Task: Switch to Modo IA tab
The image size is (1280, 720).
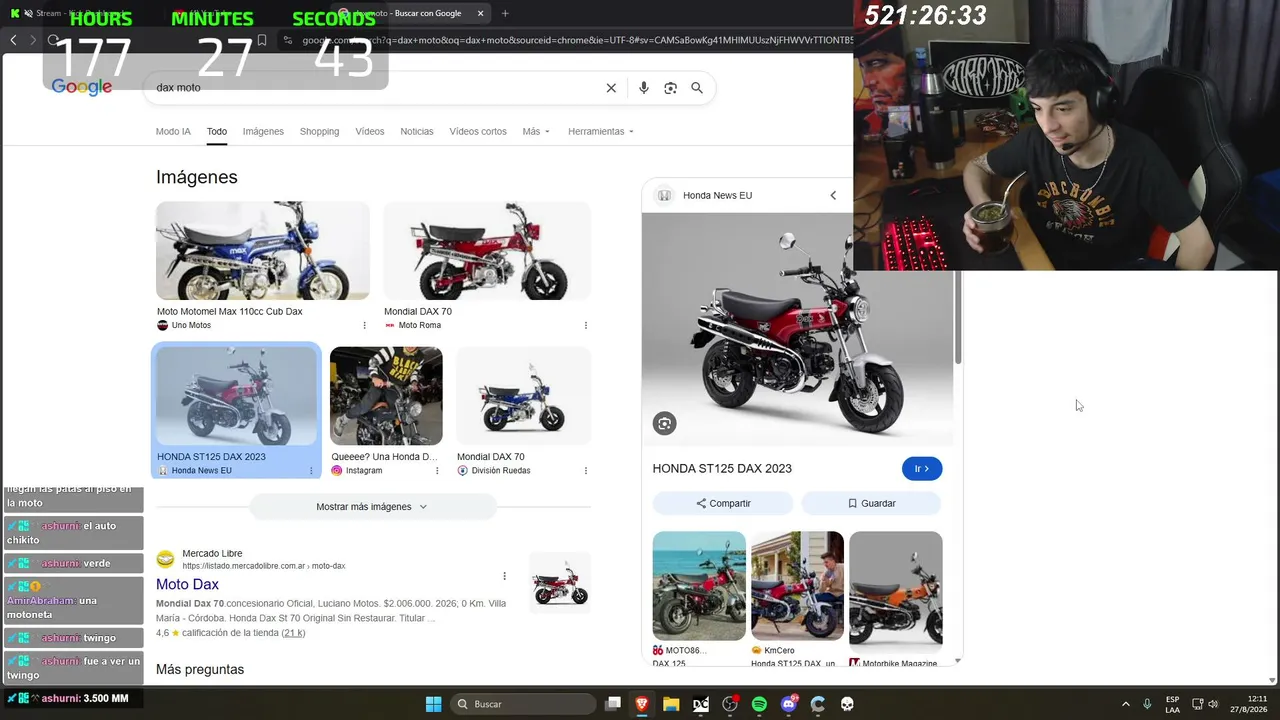Action: coord(173,132)
